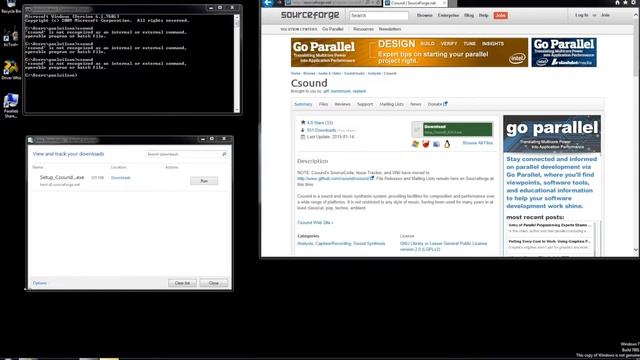Click the SourceForge logo
The width and height of the screenshot is (640, 360).
point(310,15)
